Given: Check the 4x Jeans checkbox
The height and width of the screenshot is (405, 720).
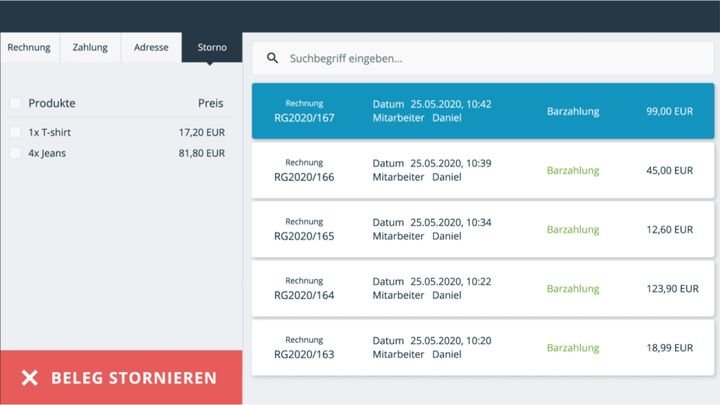Looking at the screenshot, I should click(16, 153).
